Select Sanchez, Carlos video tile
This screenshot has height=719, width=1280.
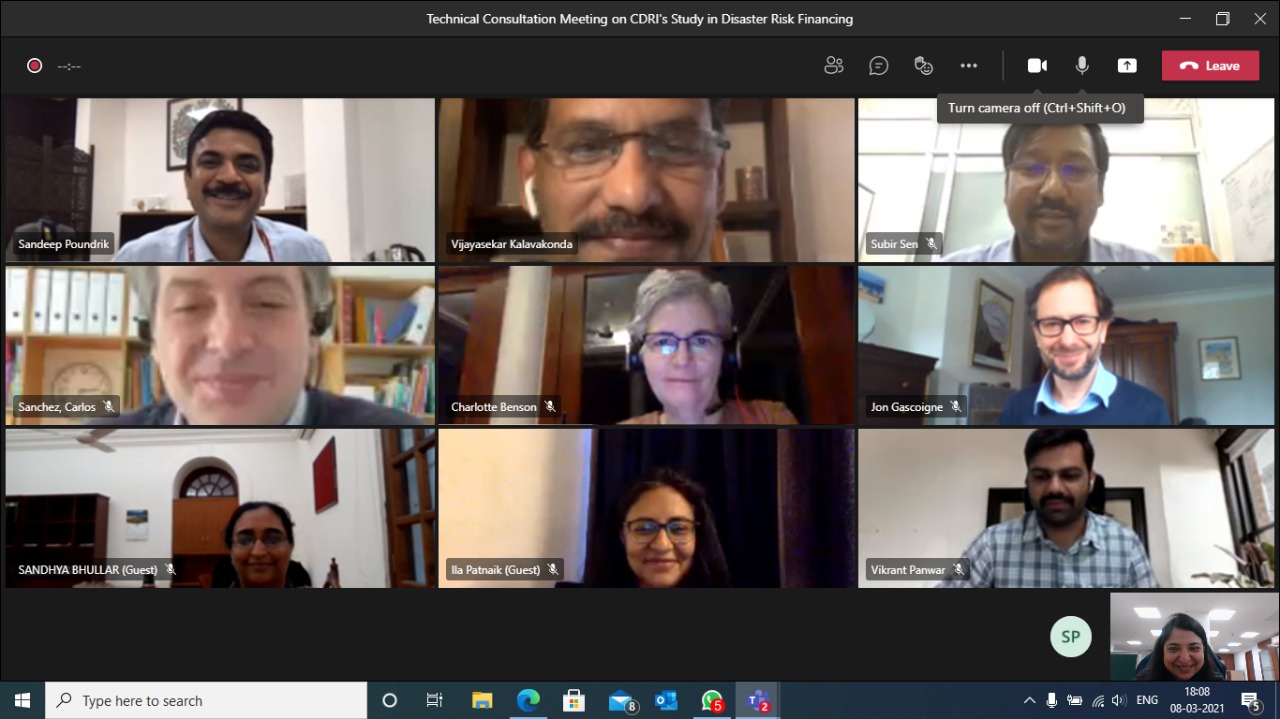point(220,345)
